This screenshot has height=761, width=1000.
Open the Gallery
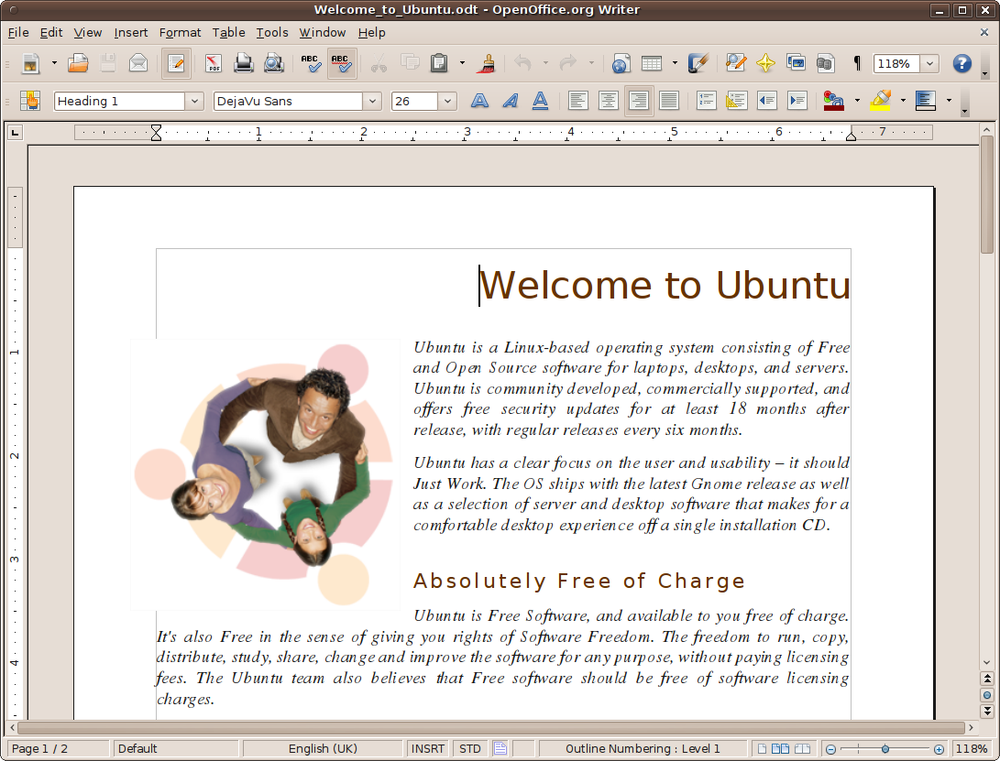(795, 63)
